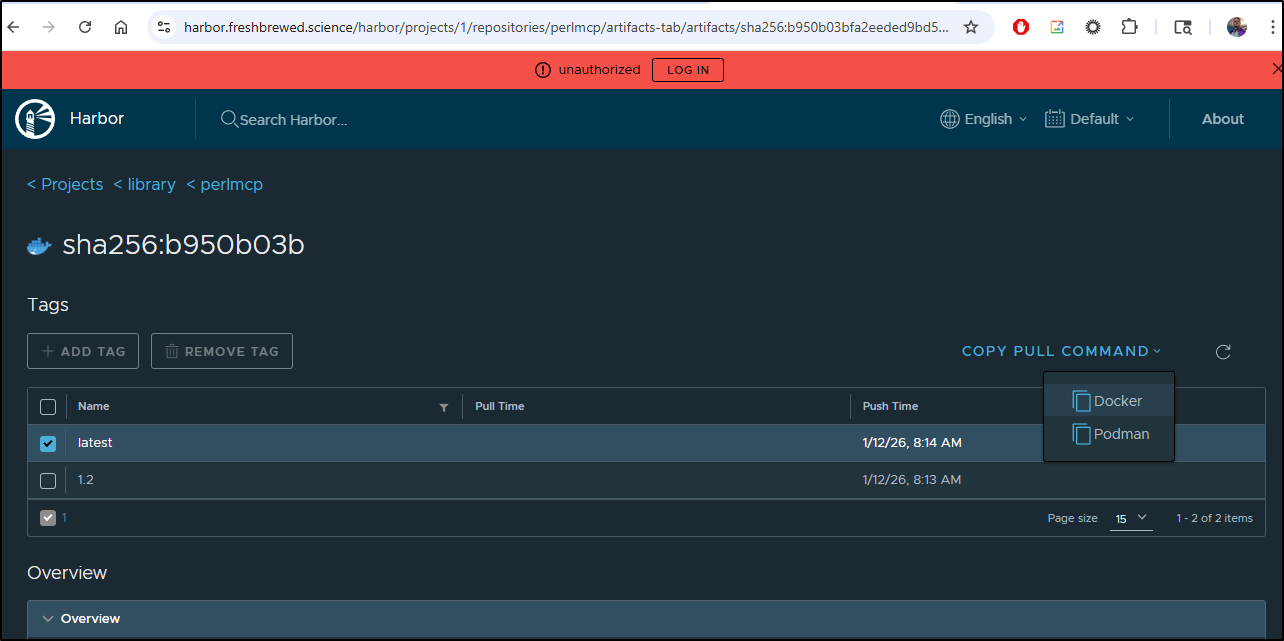The image size is (1284, 641).
Task: Click the Name column filter icon
Action: tap(444, 407)
